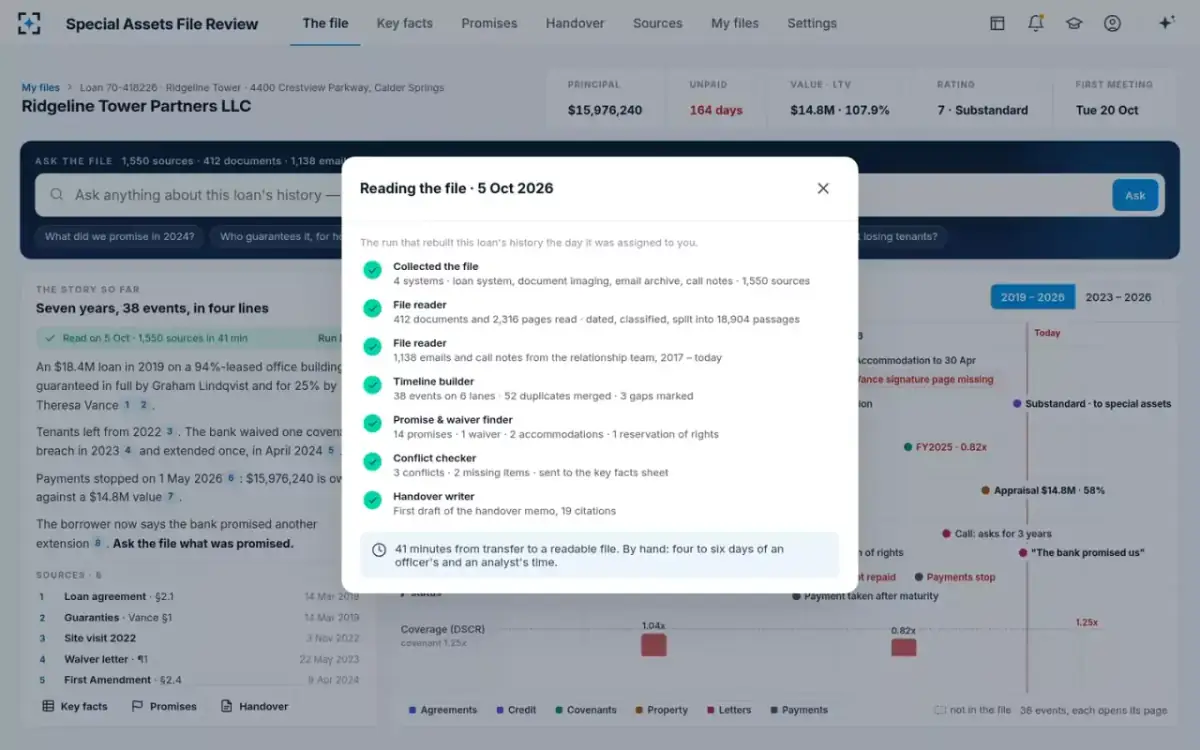
Task: Click the Credit legend entry
Action: click(516, 710)
